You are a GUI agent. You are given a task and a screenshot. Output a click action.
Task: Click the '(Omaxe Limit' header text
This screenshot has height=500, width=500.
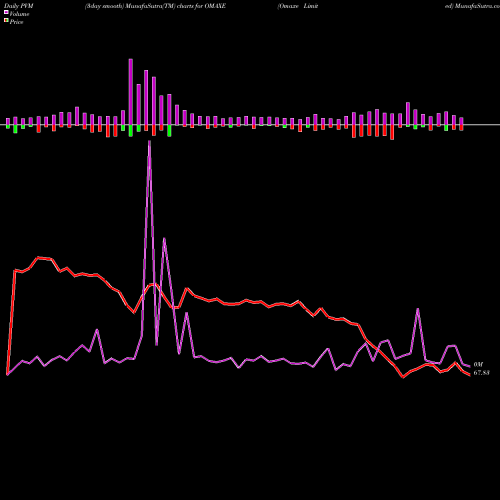click(298, 6)
